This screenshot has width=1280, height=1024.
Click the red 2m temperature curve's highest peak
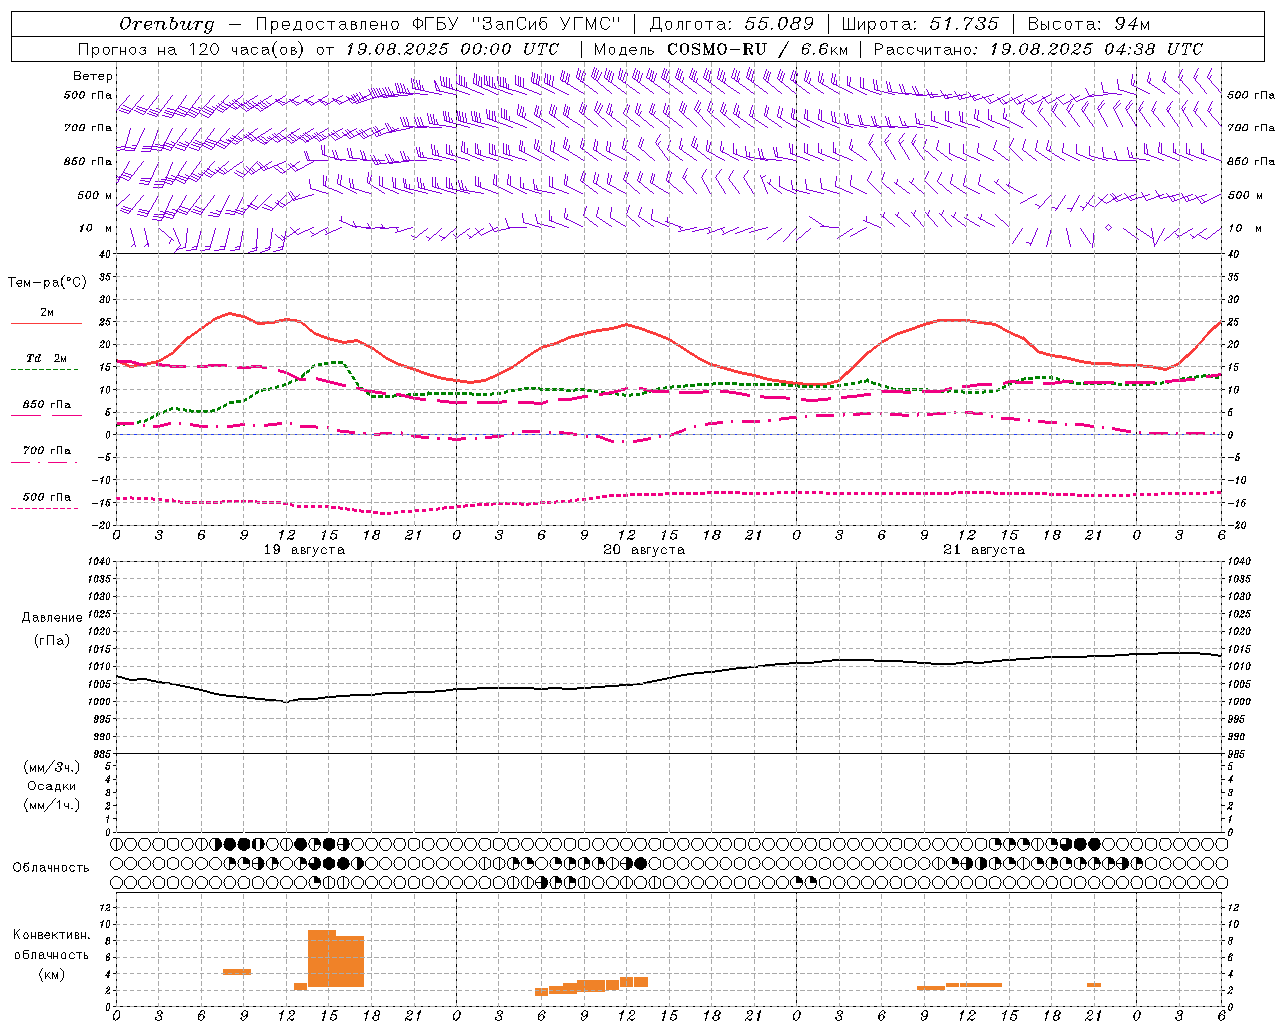pos(230,313)
